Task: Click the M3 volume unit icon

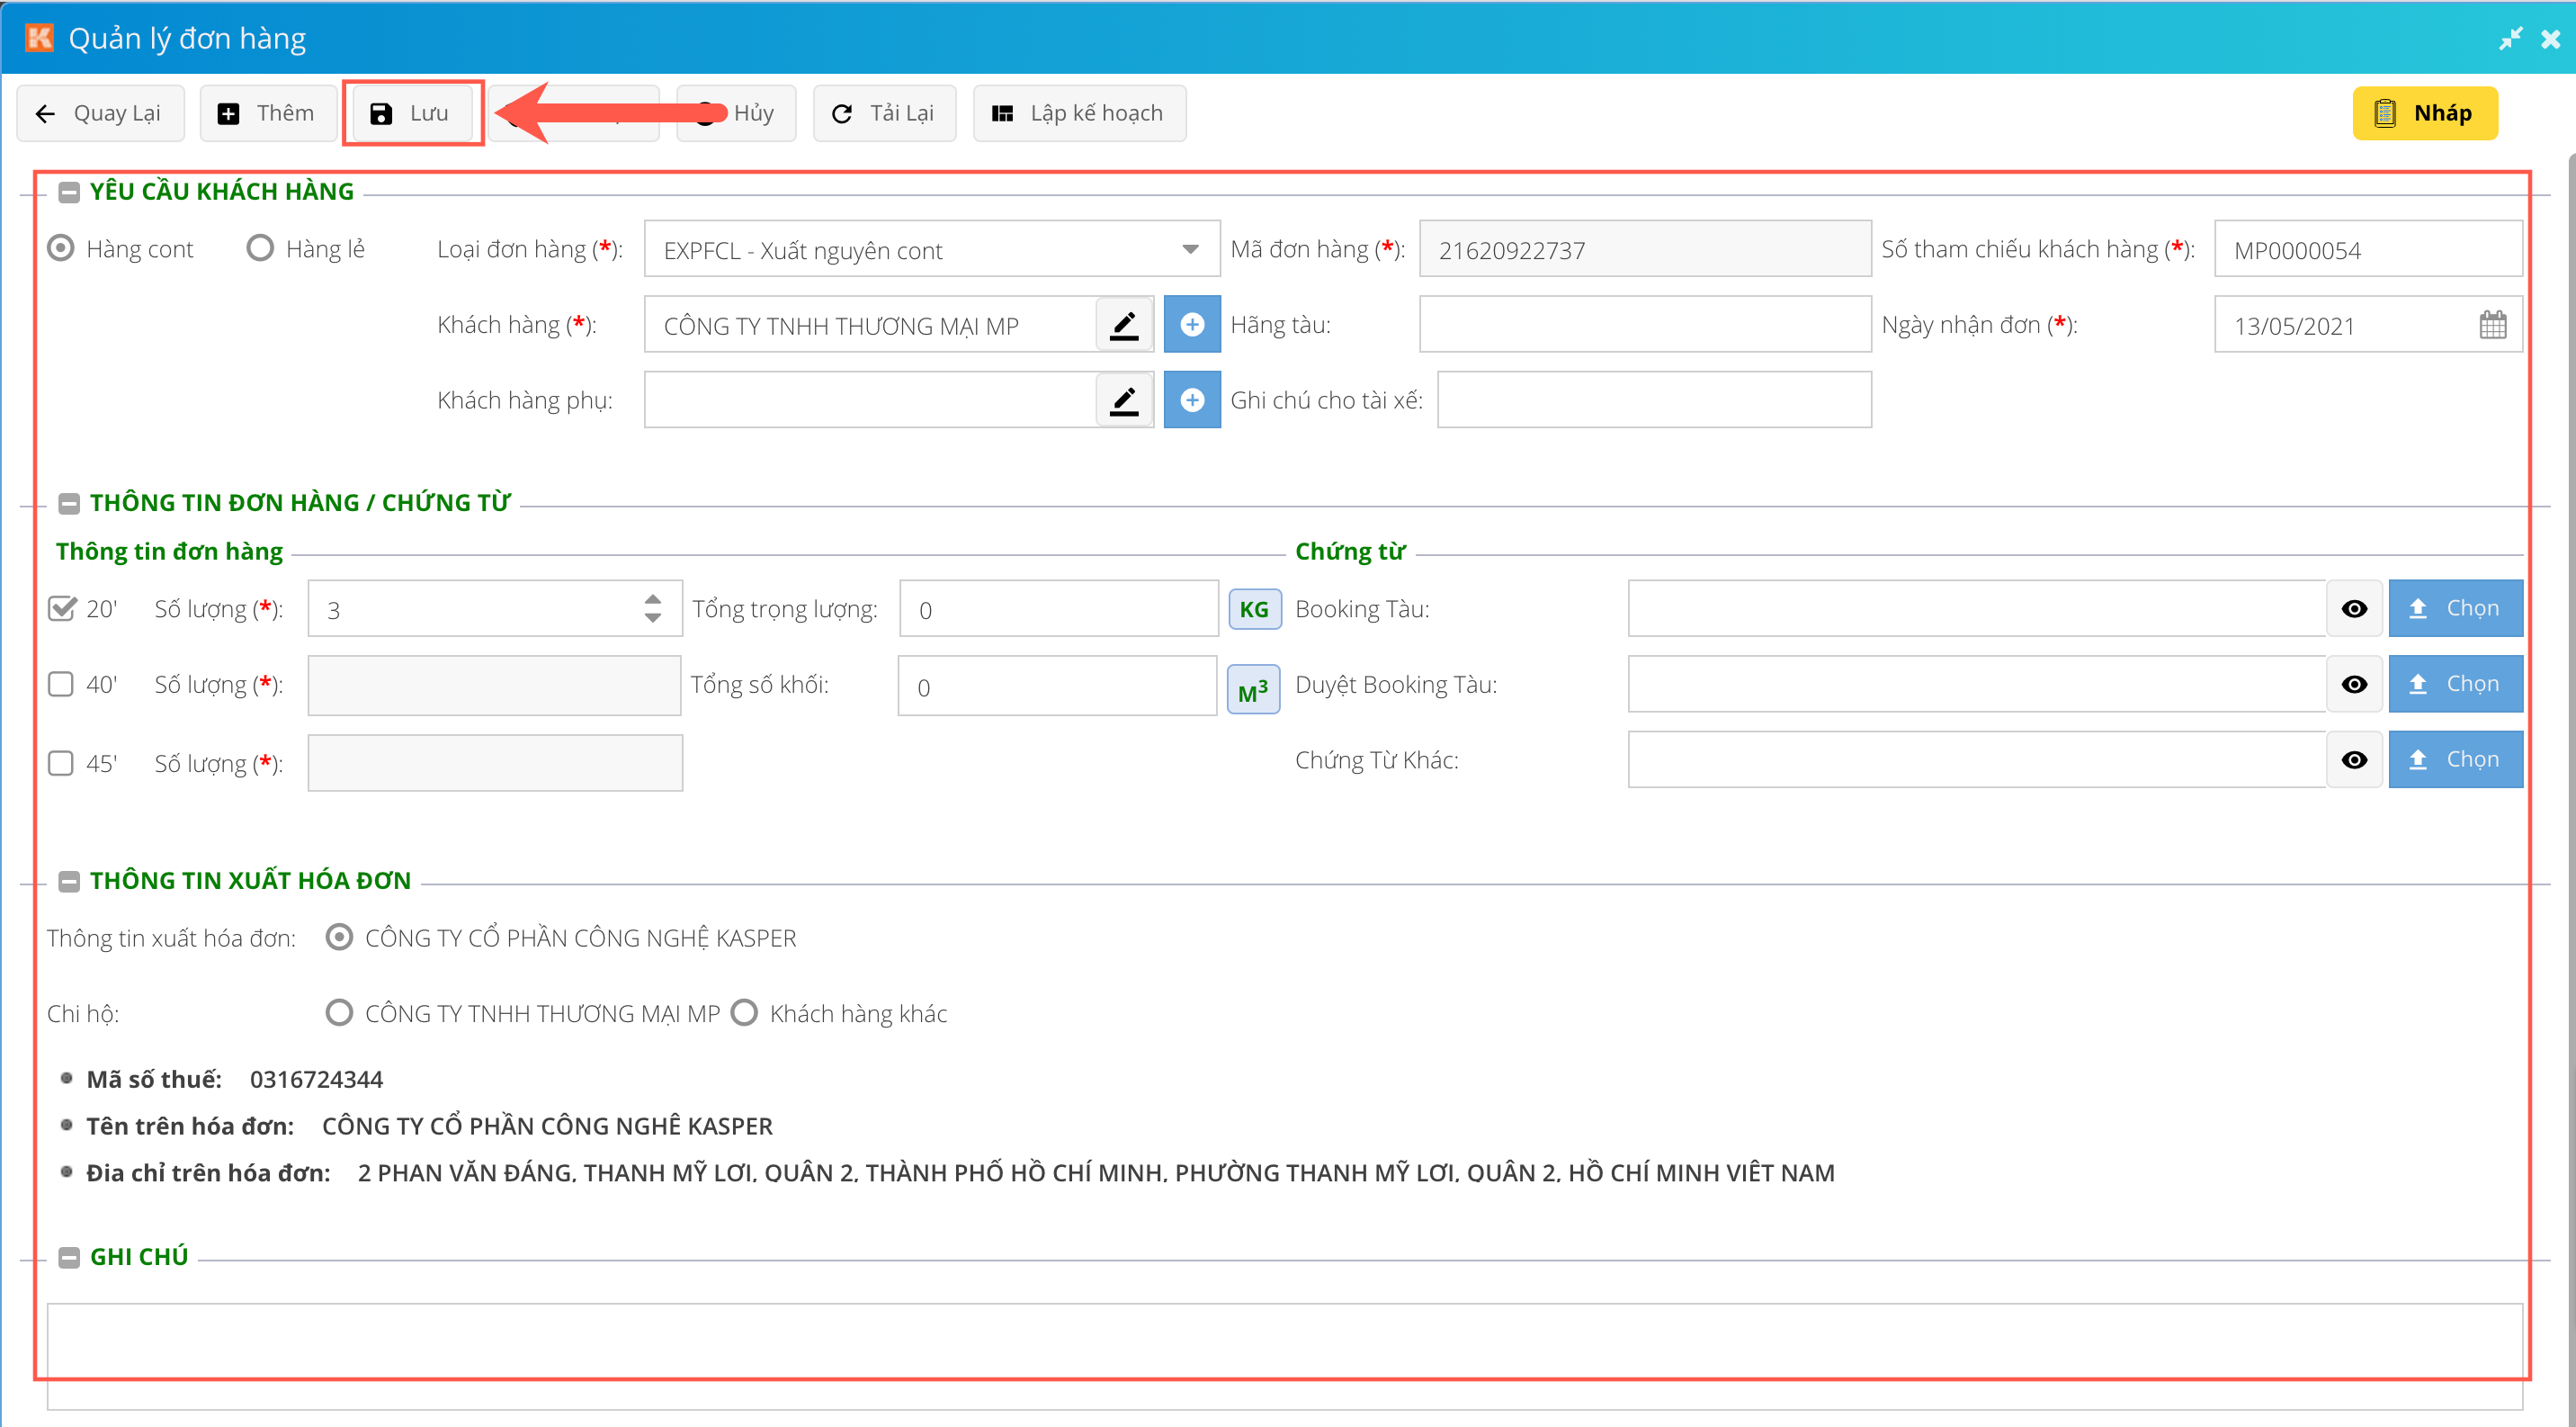Action: [x=1252, y=690]
